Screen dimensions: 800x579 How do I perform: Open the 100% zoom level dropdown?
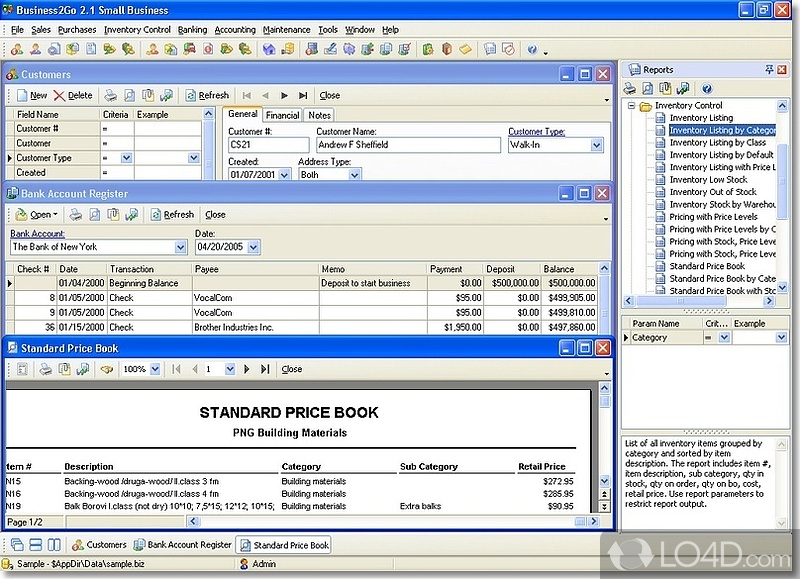(154, 369)
